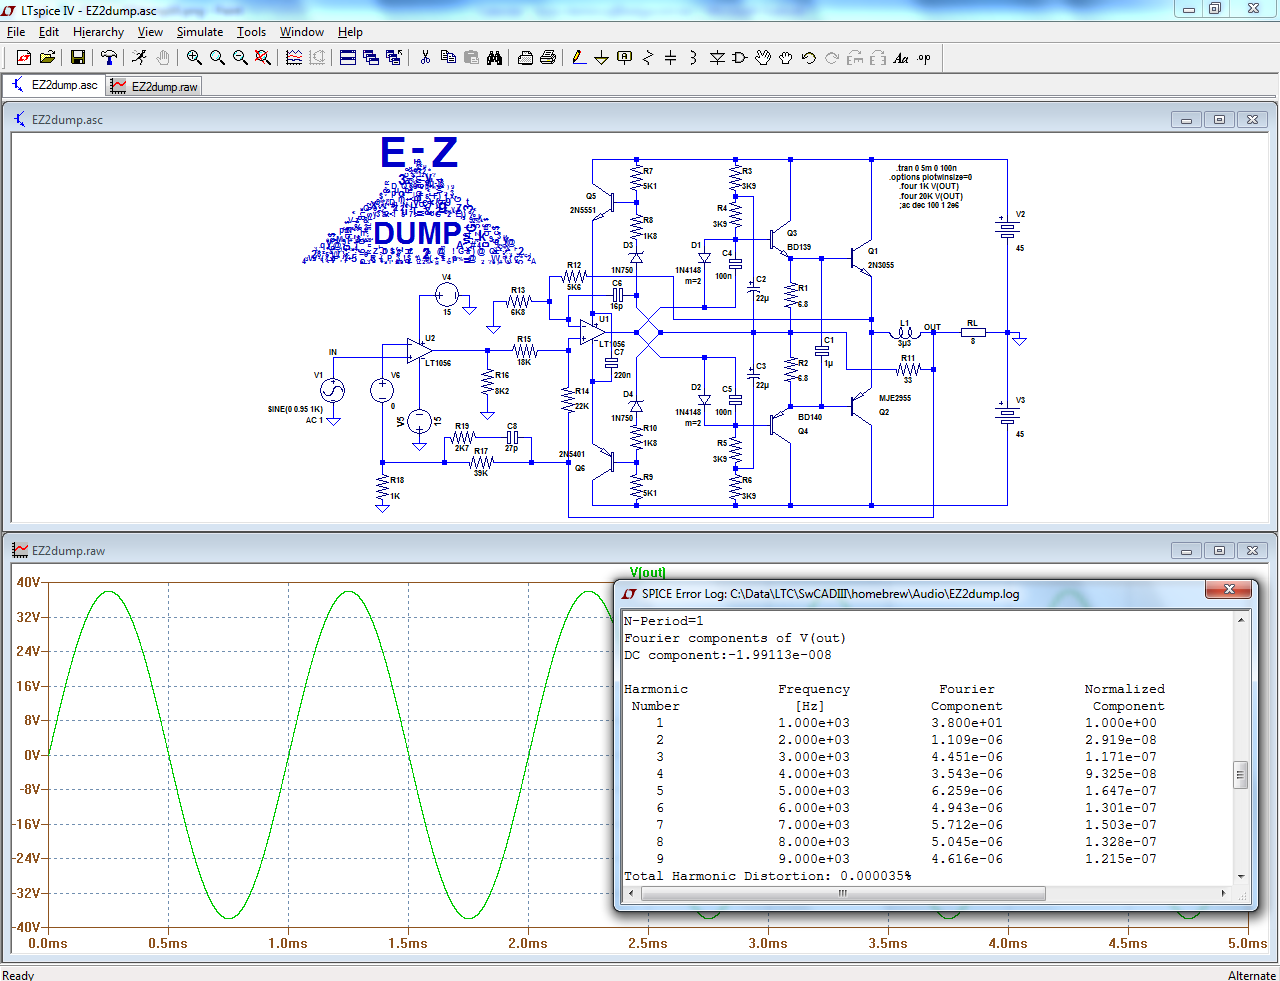Click the V1 sine source symbol
Viewport: 1280px width, 981px height.
pos(332,391)
